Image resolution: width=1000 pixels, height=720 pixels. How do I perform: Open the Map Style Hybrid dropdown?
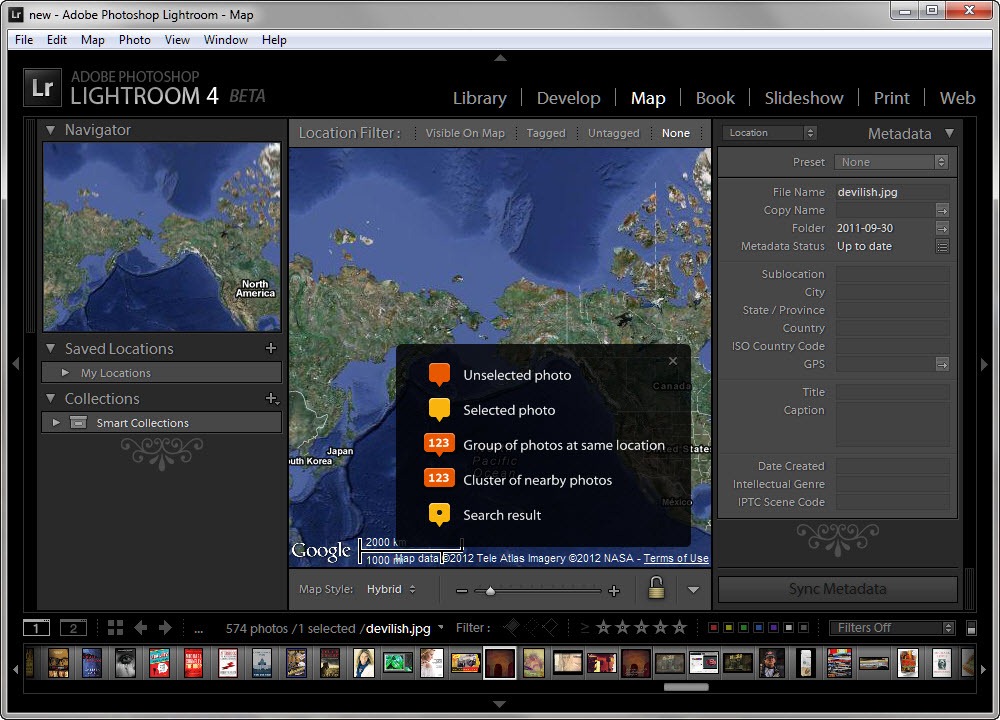[x=391, y=589]
